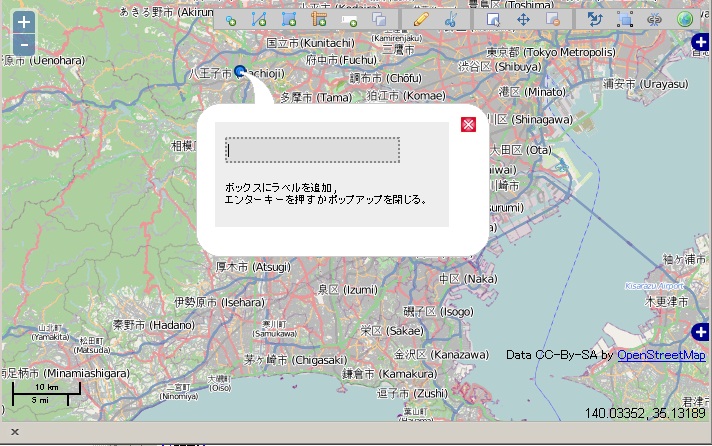This screenshot has width=712, height=446.
Task: Select the draw polygon tool
Action: coord(289,19)
